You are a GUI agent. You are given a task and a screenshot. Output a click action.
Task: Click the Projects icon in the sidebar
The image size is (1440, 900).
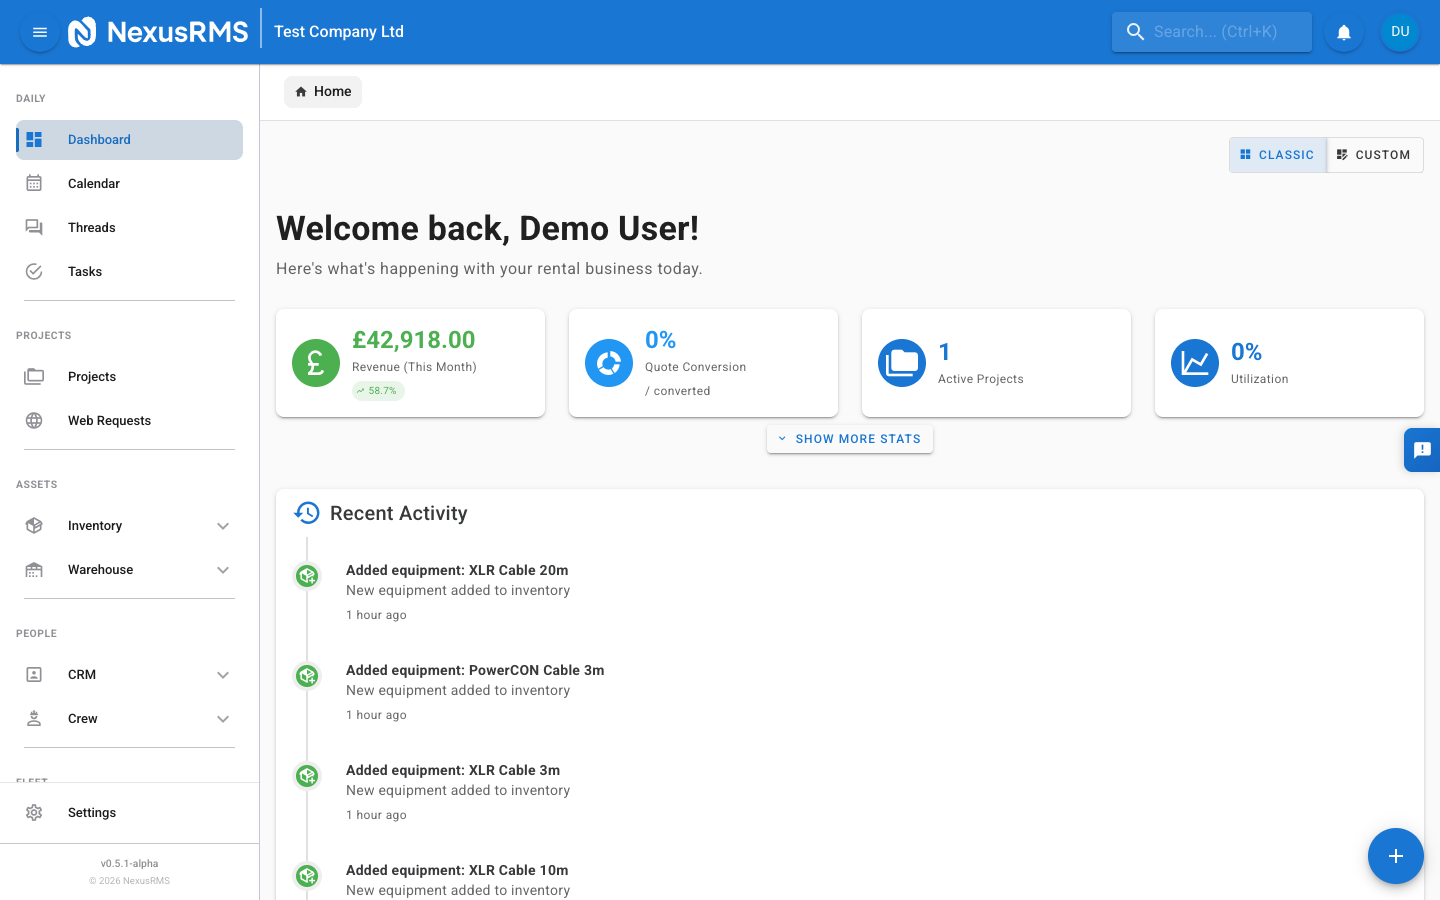tap(34, 376)
